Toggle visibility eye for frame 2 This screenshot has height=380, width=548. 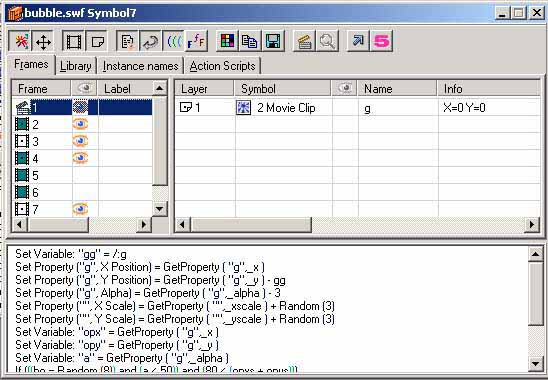point(80,124)
